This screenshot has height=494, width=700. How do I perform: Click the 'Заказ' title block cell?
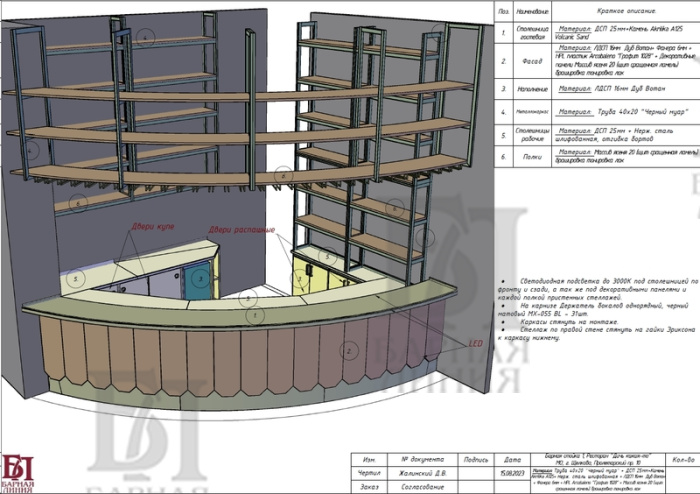coord(369,487)
